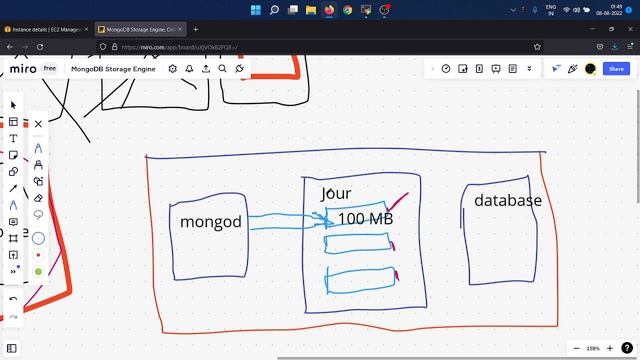Open File Explorer from taskbar

coord(311,10)
